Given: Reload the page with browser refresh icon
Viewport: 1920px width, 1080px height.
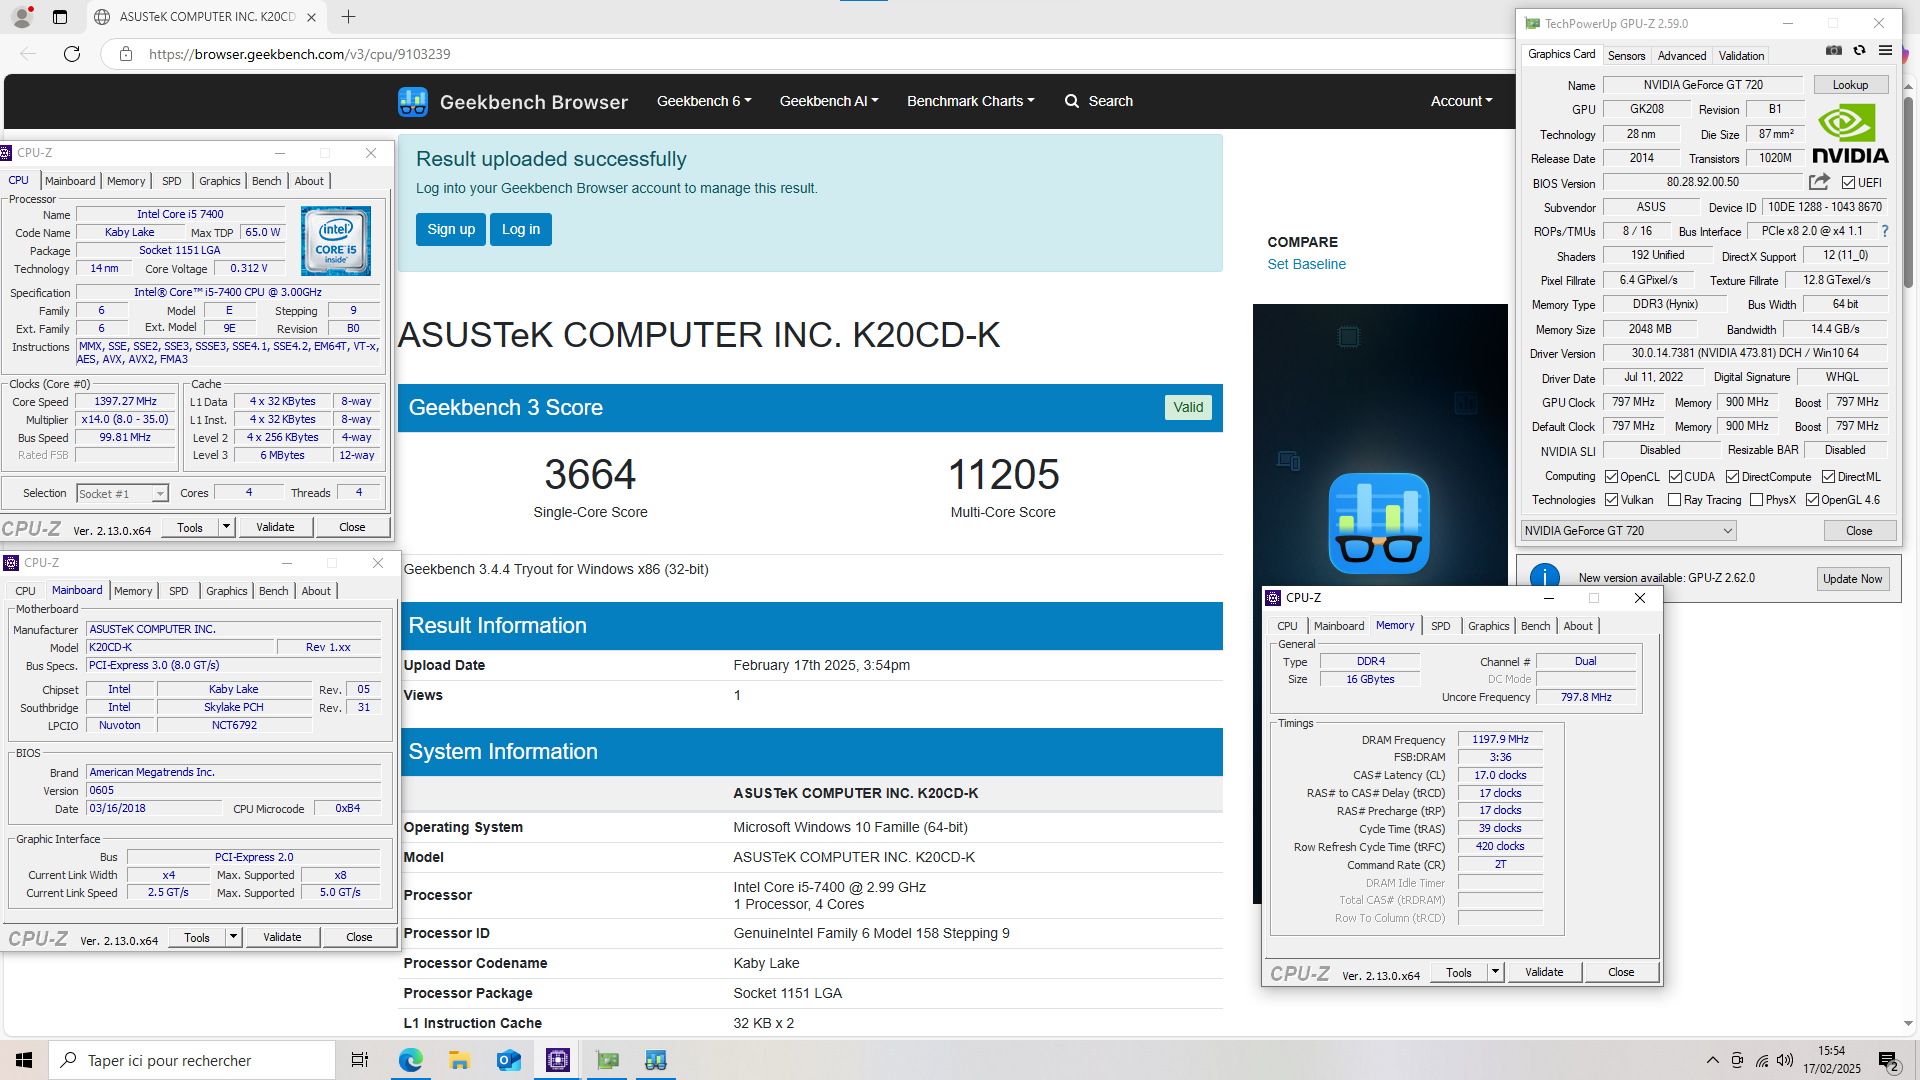Looking at the screenshot, I should coord(72,54).
